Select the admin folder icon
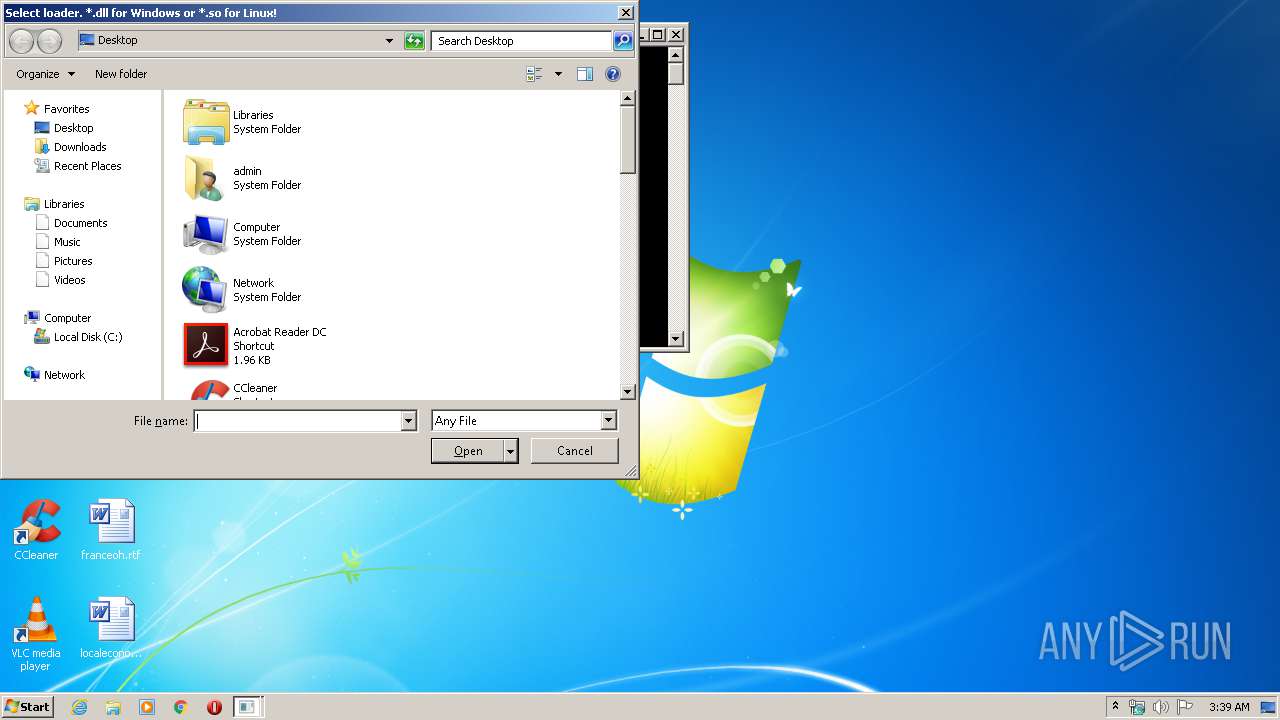 coord(206,178)
